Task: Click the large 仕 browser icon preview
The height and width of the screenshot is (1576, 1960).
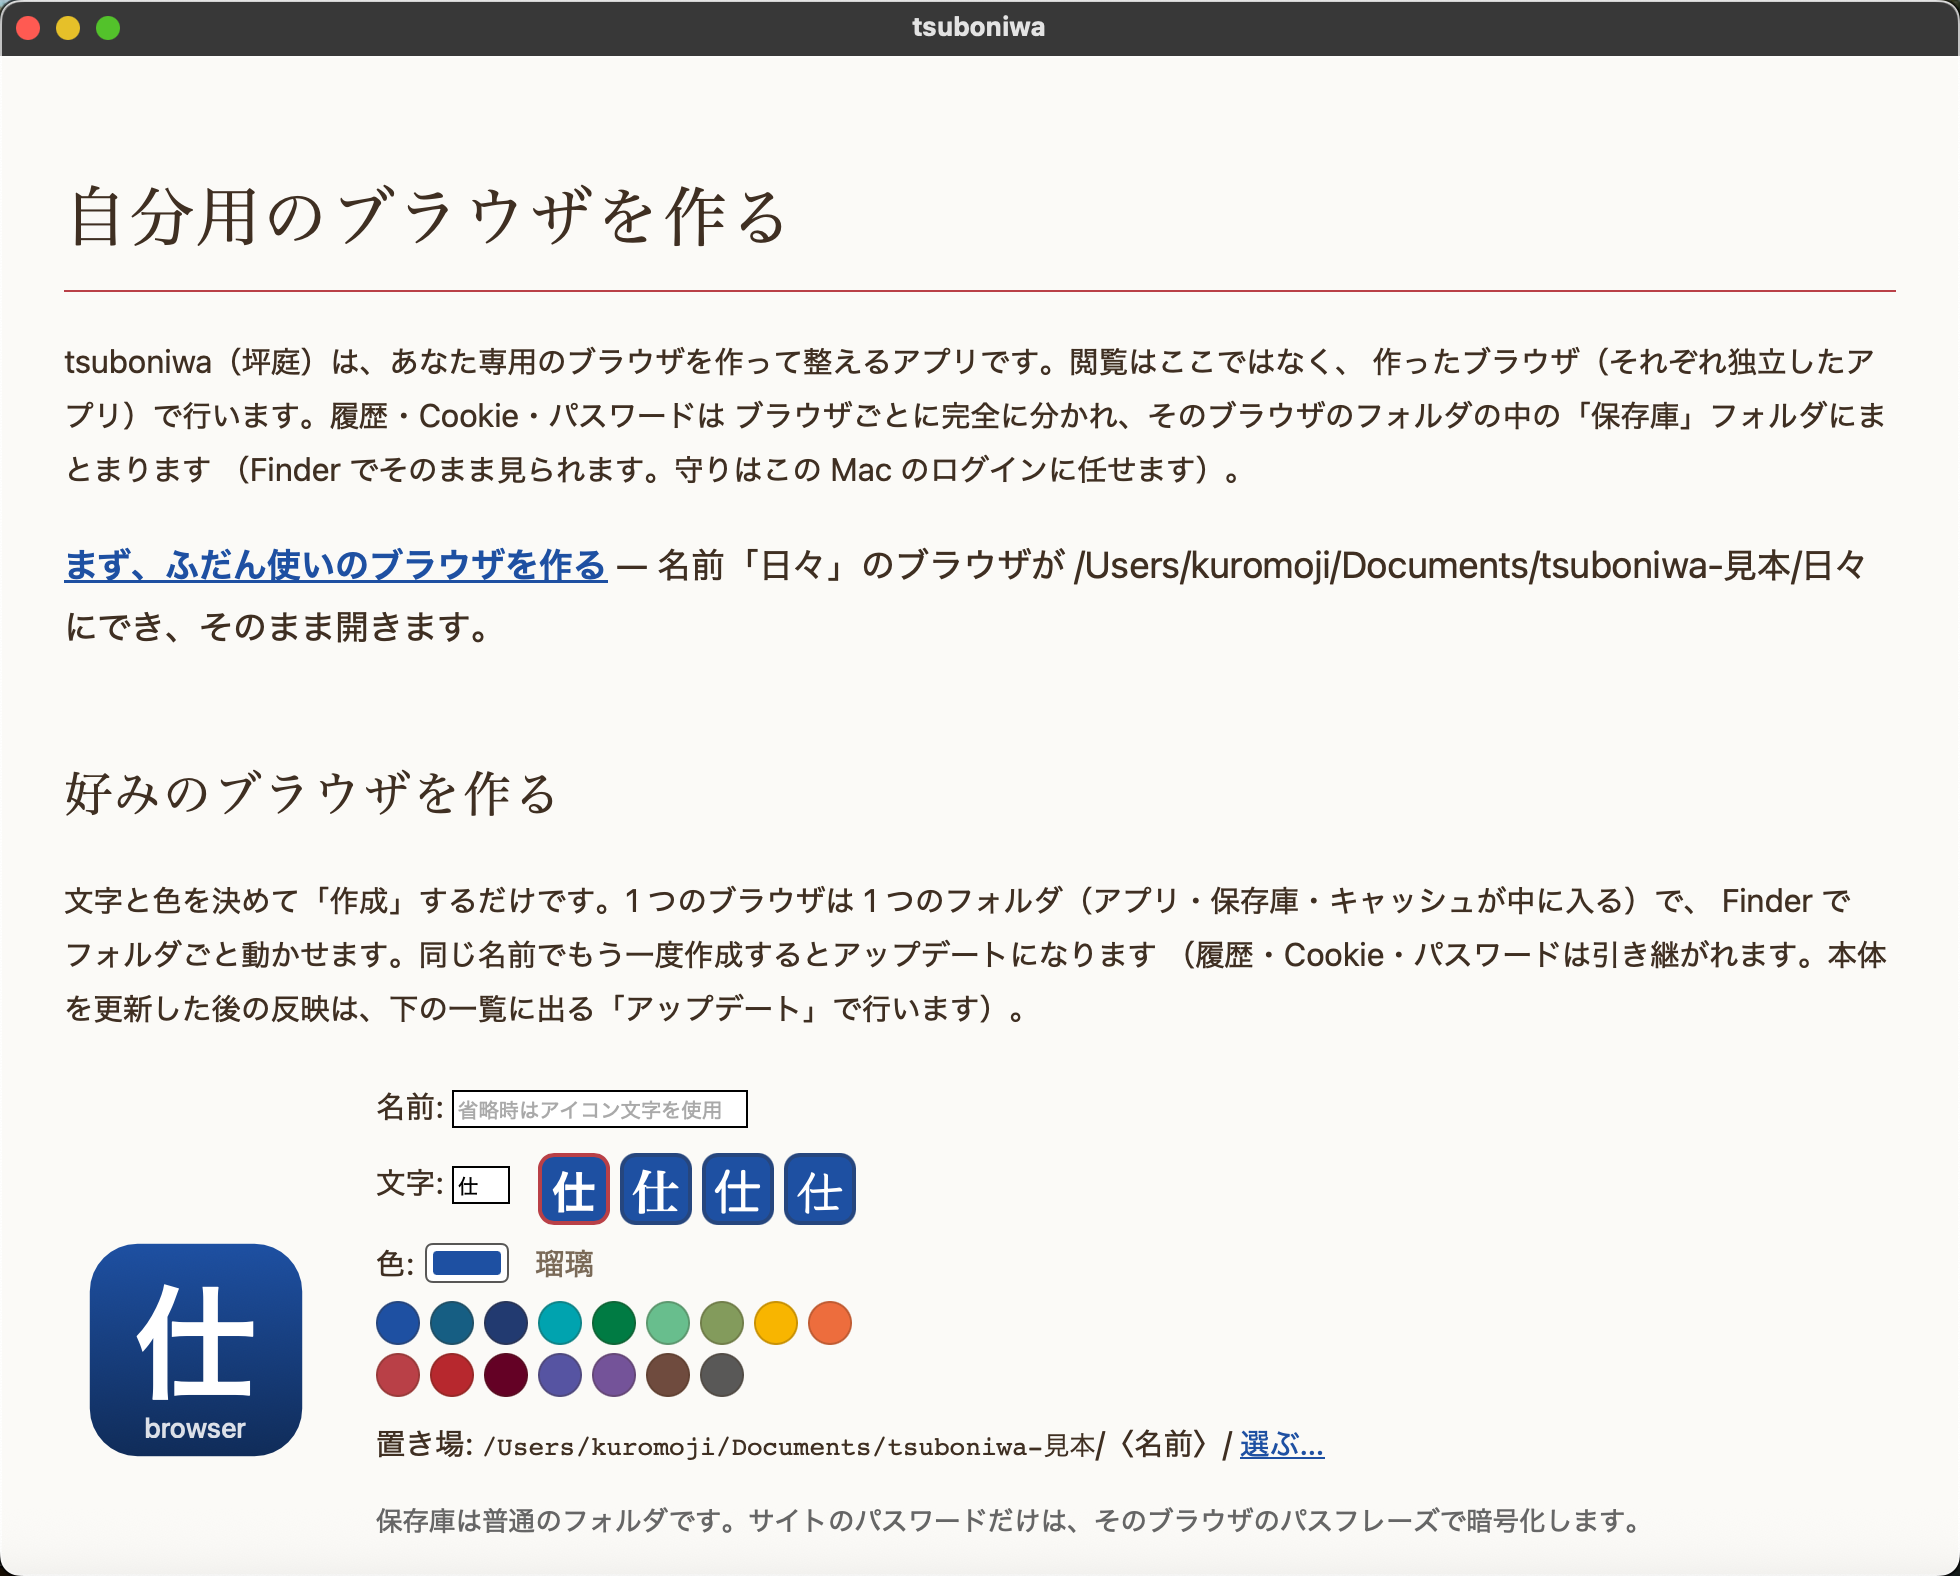Action: click(196, 1349)
